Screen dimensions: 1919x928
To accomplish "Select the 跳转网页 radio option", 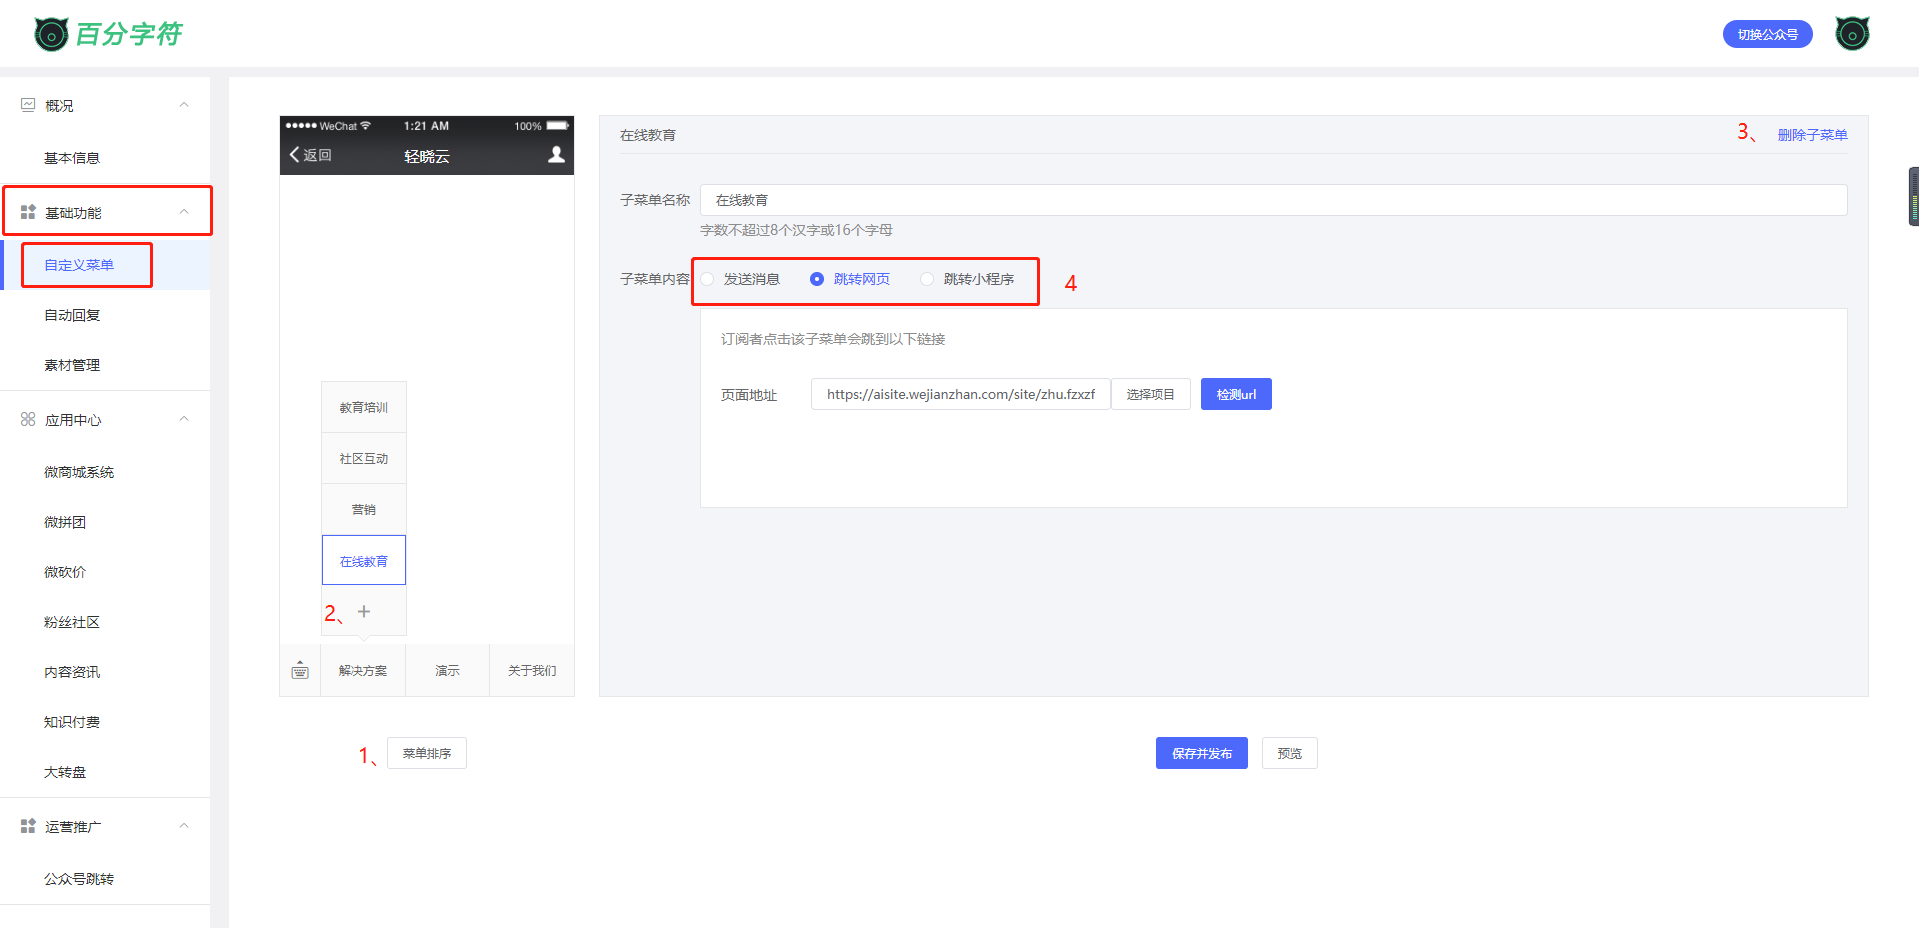I will [817, 279].
